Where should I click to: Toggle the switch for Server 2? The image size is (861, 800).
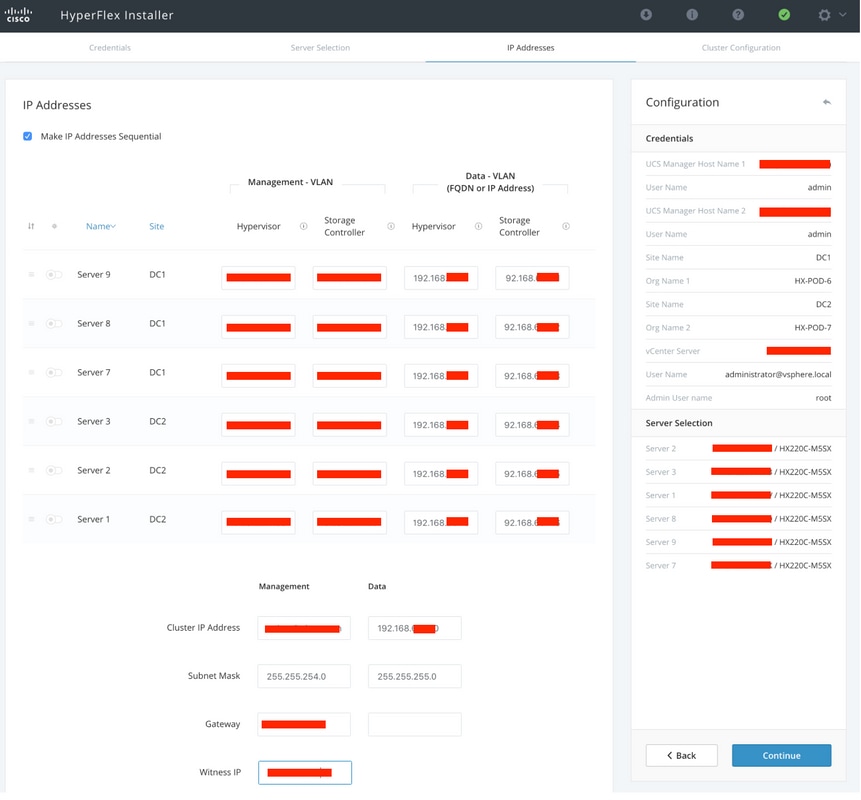pos(54,470)
